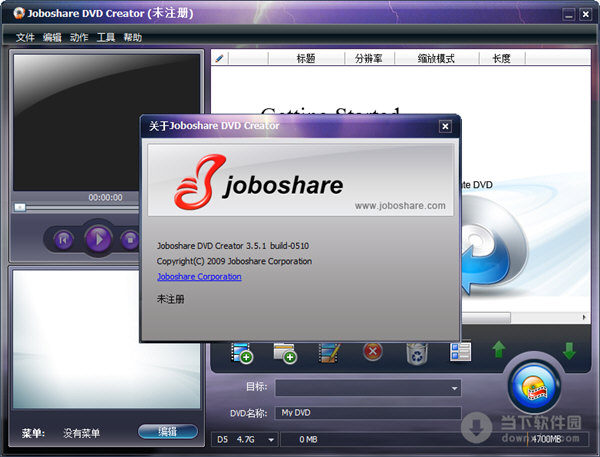Open the 工具 menu
600x457 pixels.
pyautogui.click(x=106, y=37)
